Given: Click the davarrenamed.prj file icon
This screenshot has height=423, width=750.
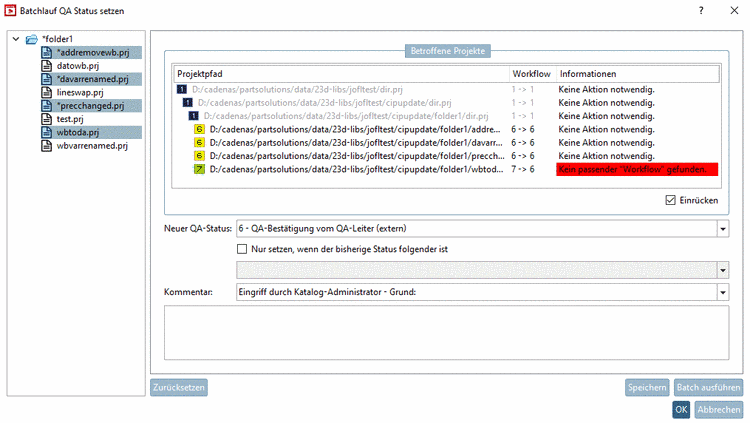Looking at the screenshot, I should [46, 79].
